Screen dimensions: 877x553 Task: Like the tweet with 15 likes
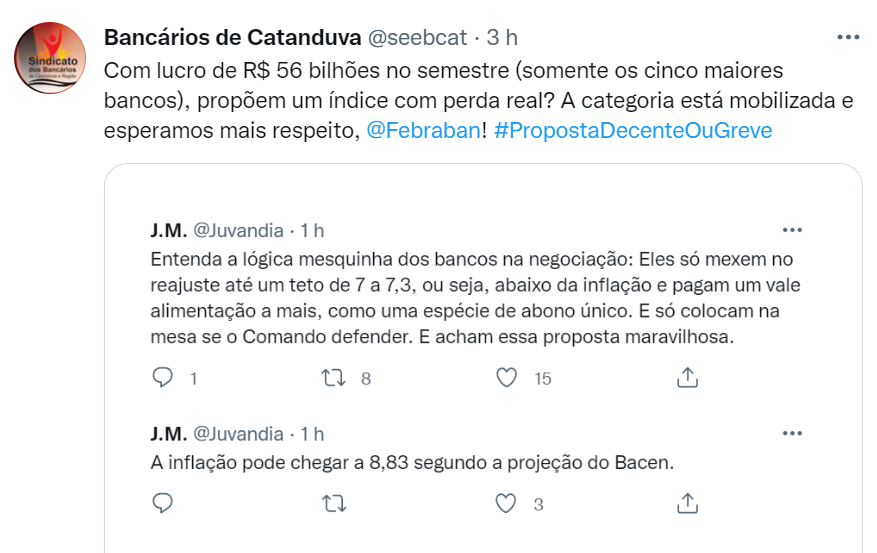click(507, 378)
